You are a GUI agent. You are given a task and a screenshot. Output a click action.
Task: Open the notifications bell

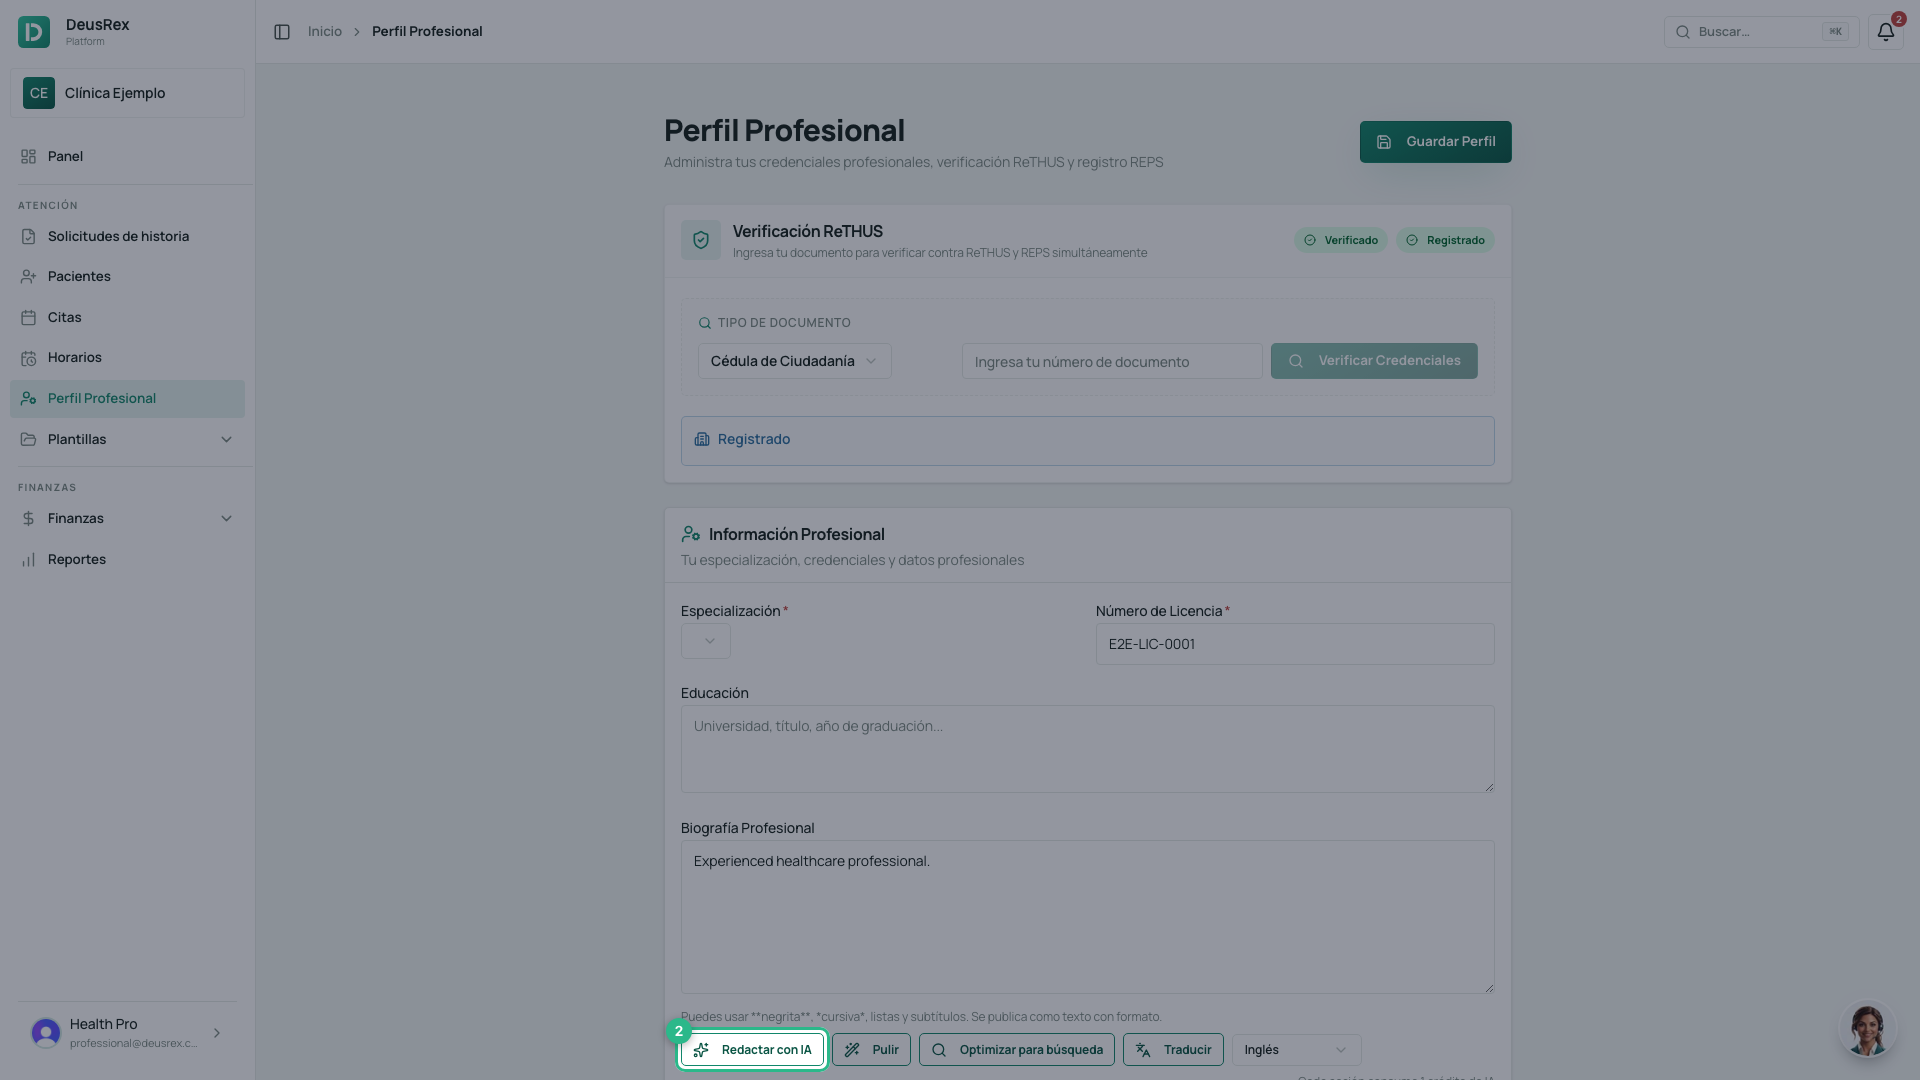[1885, 32]
